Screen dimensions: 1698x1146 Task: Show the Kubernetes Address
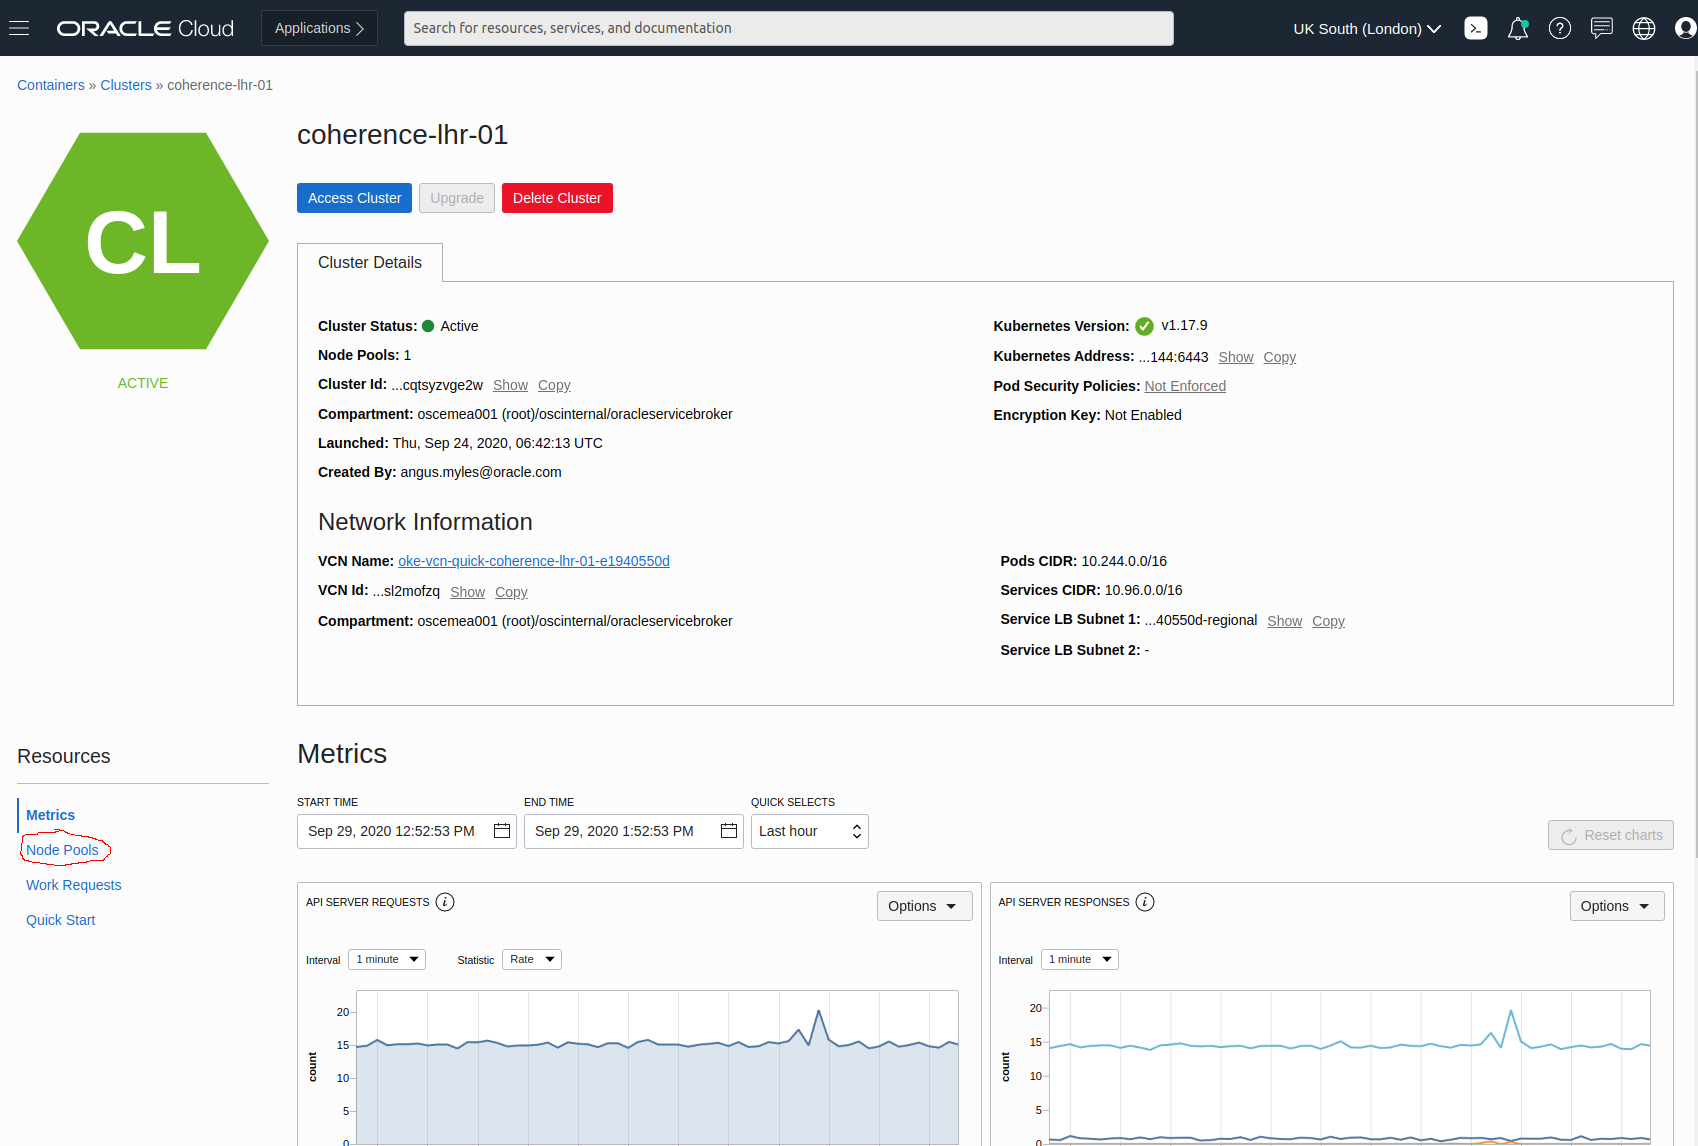pyautogui.click(x=1236, y=357)
